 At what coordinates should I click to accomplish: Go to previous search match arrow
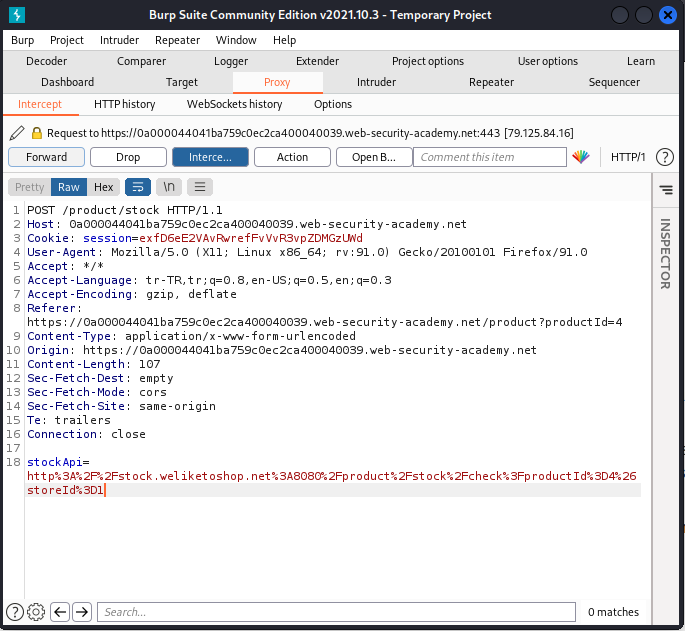tap(60, 612)
